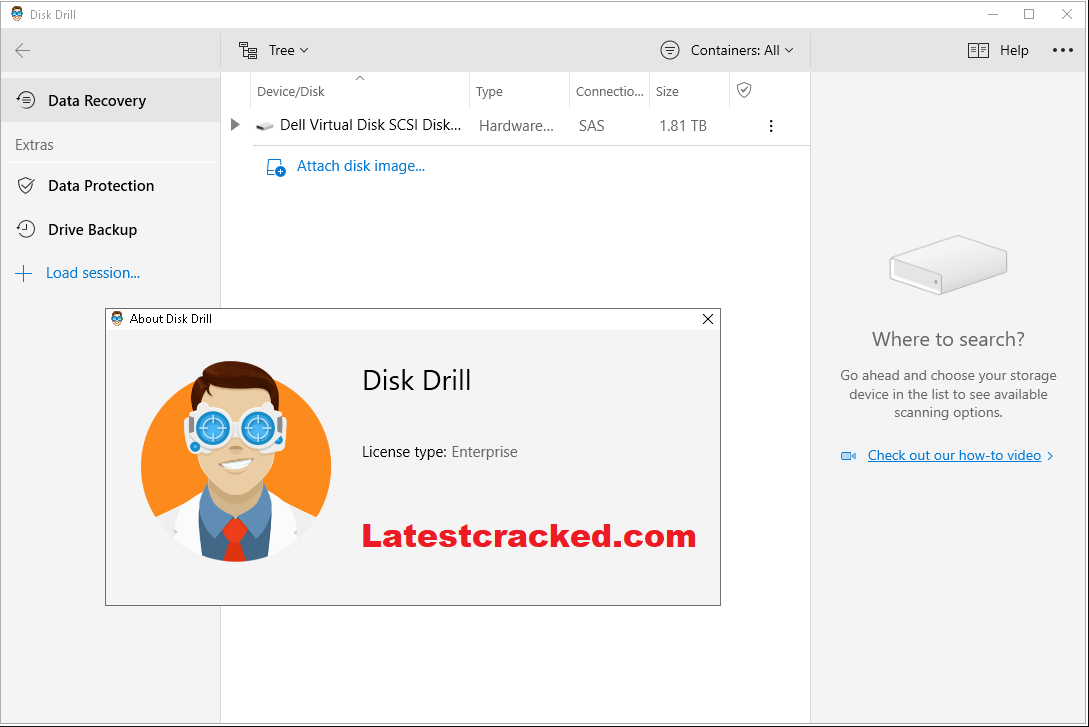Click the 'Hardware...' type cell
The width and height of the screenshot is (1089, 727).
coord(516,126)
